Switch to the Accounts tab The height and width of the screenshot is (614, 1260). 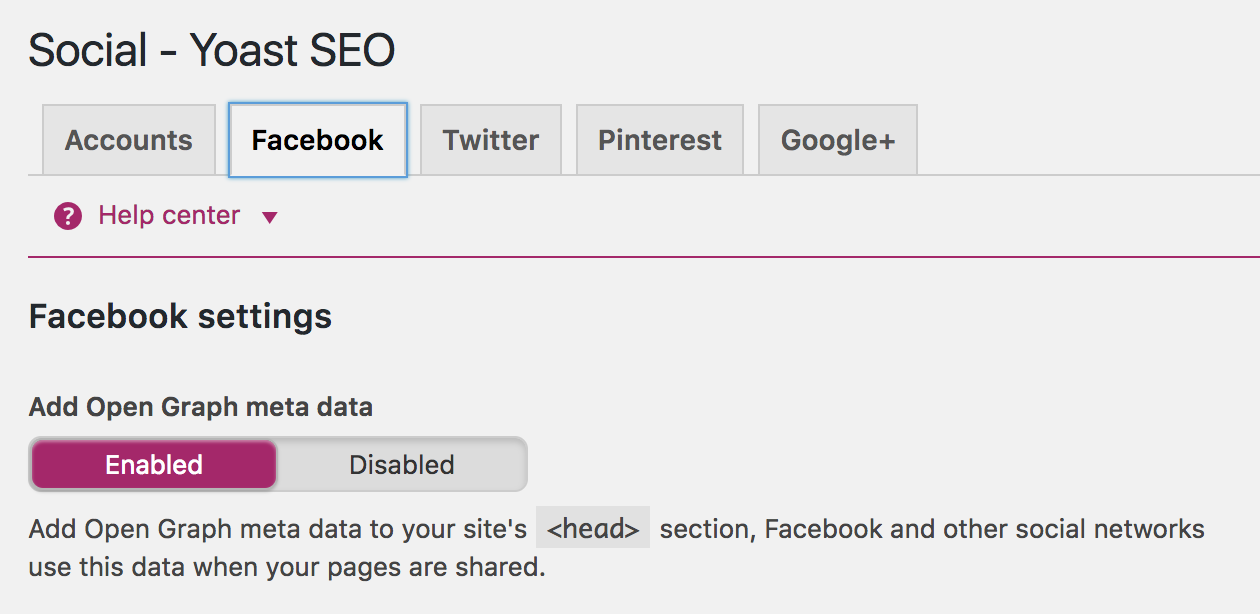pyautogui.click(x=129, y=140)
